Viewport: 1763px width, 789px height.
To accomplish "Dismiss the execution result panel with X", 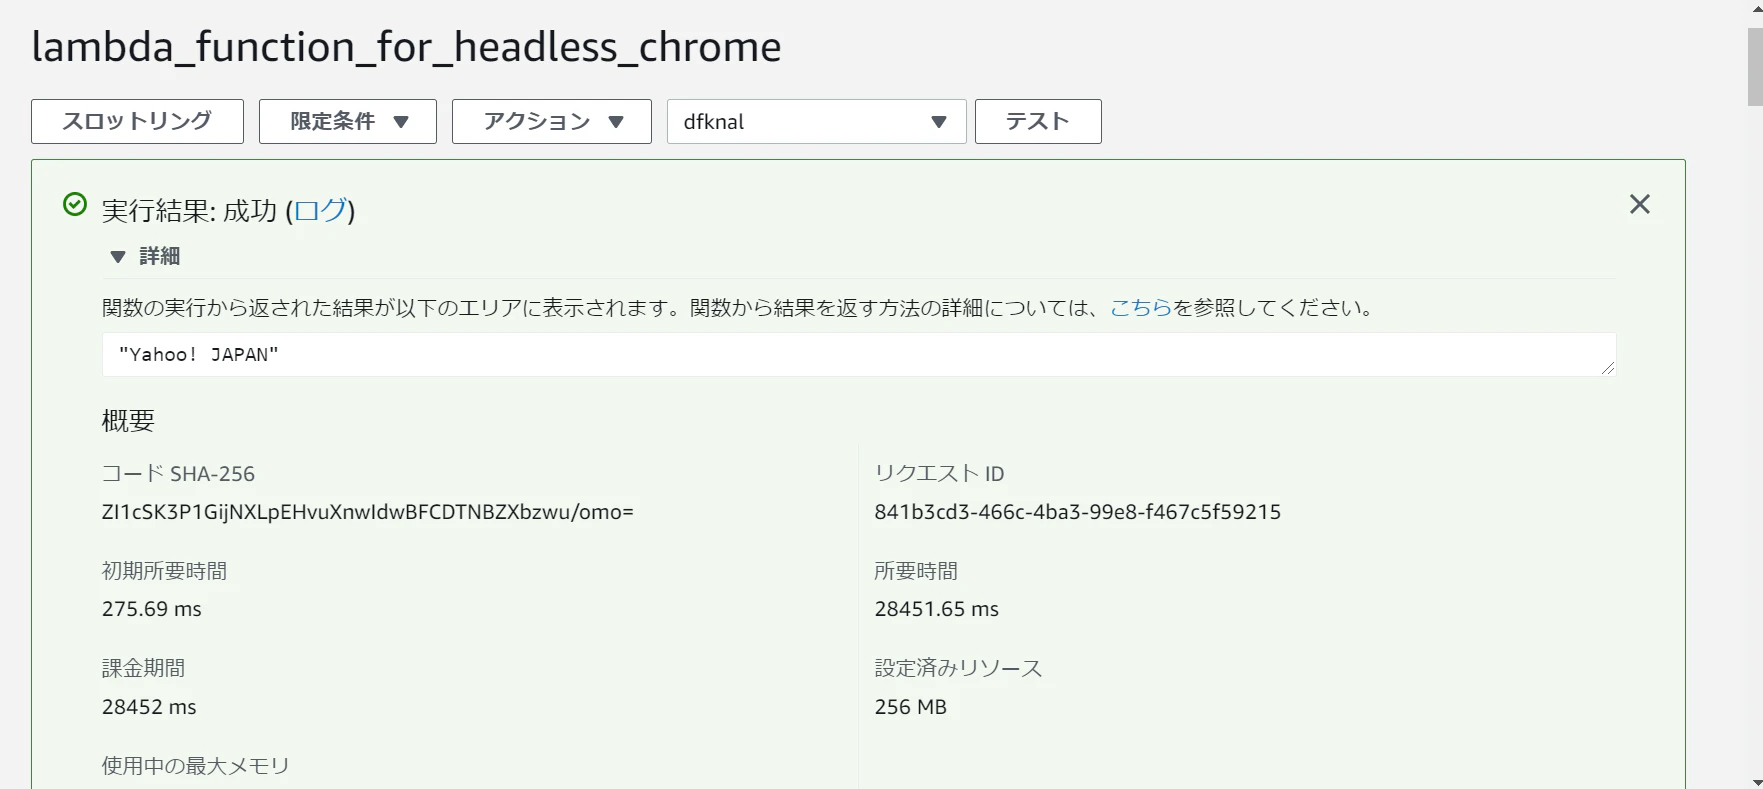I will tap(1640, 204).
